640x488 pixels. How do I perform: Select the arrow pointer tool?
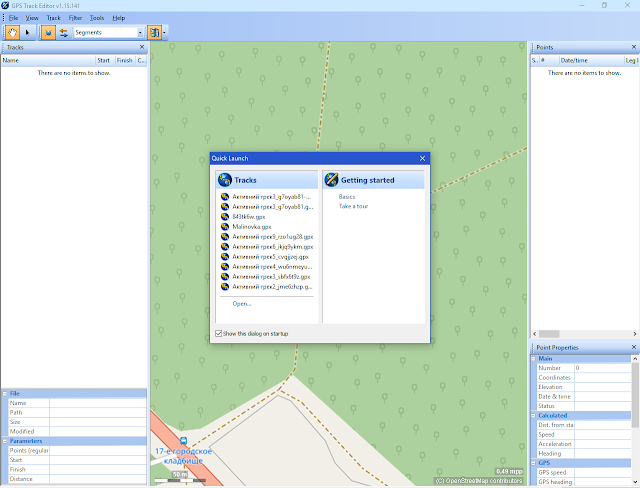click(x=27, y=33)
